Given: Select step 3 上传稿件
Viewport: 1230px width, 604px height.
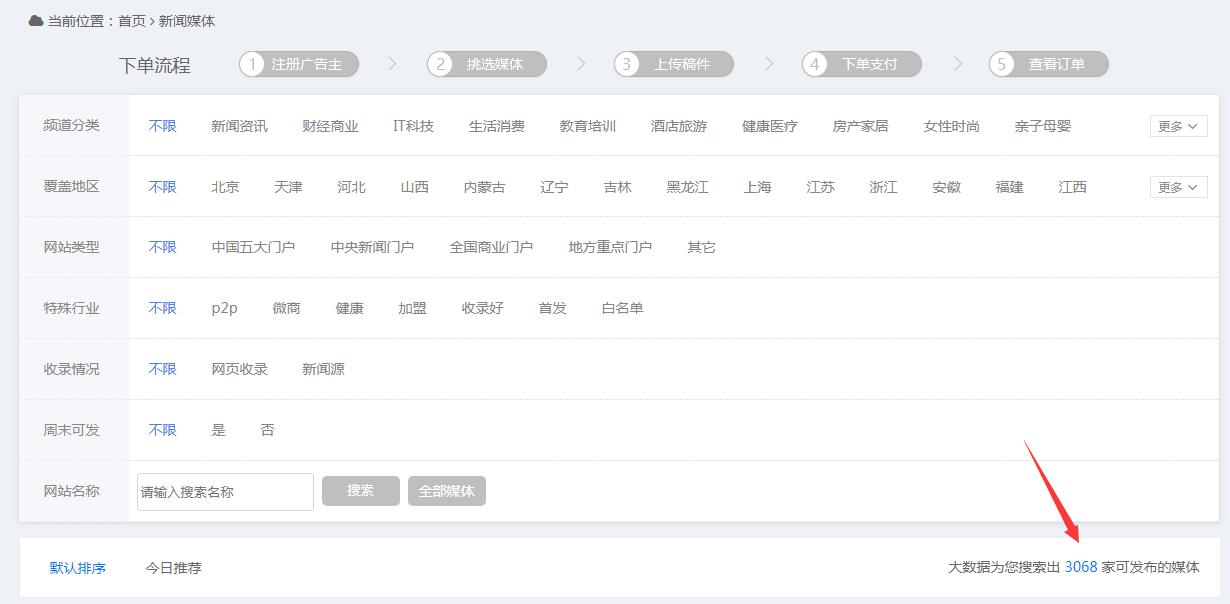Looking at the screenshot, I should [674, 64].
